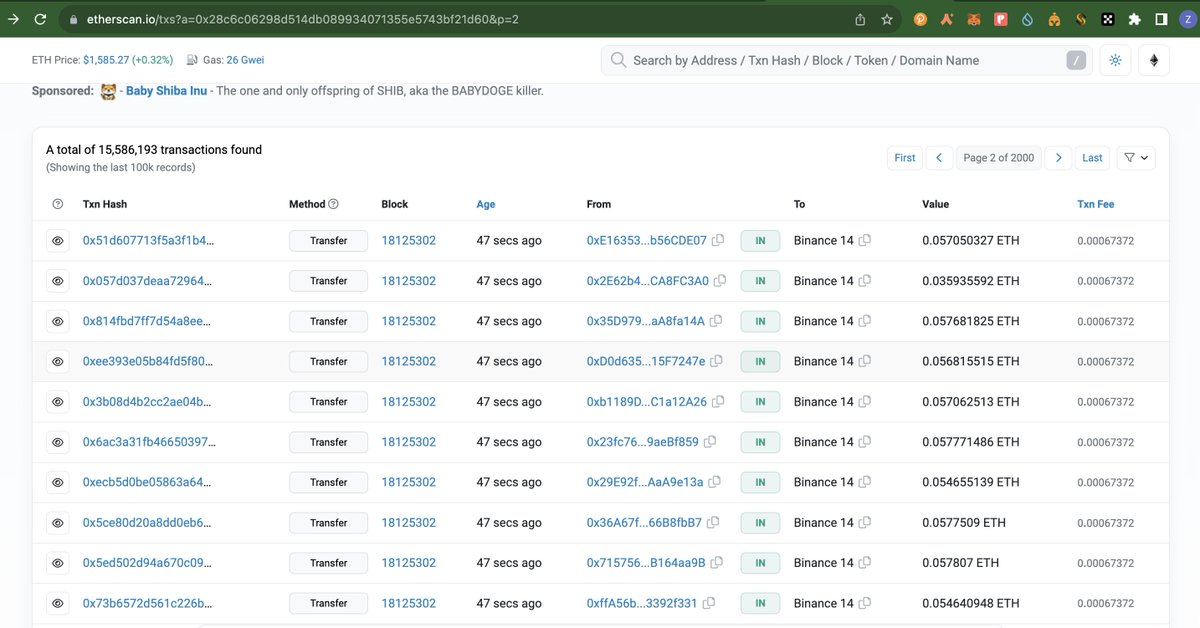Bookmark the page with the star icon
This screenshot has width=1200, height=628.
887,18
